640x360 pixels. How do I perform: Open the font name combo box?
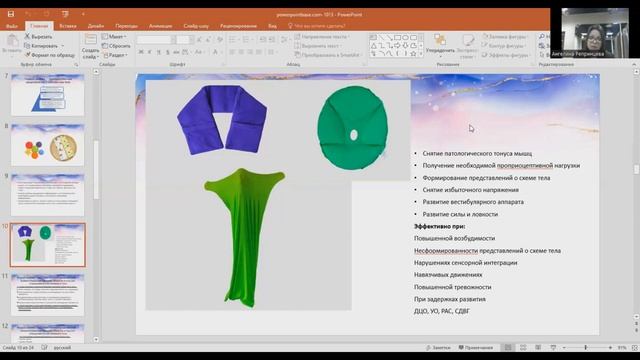coord(157,40)
